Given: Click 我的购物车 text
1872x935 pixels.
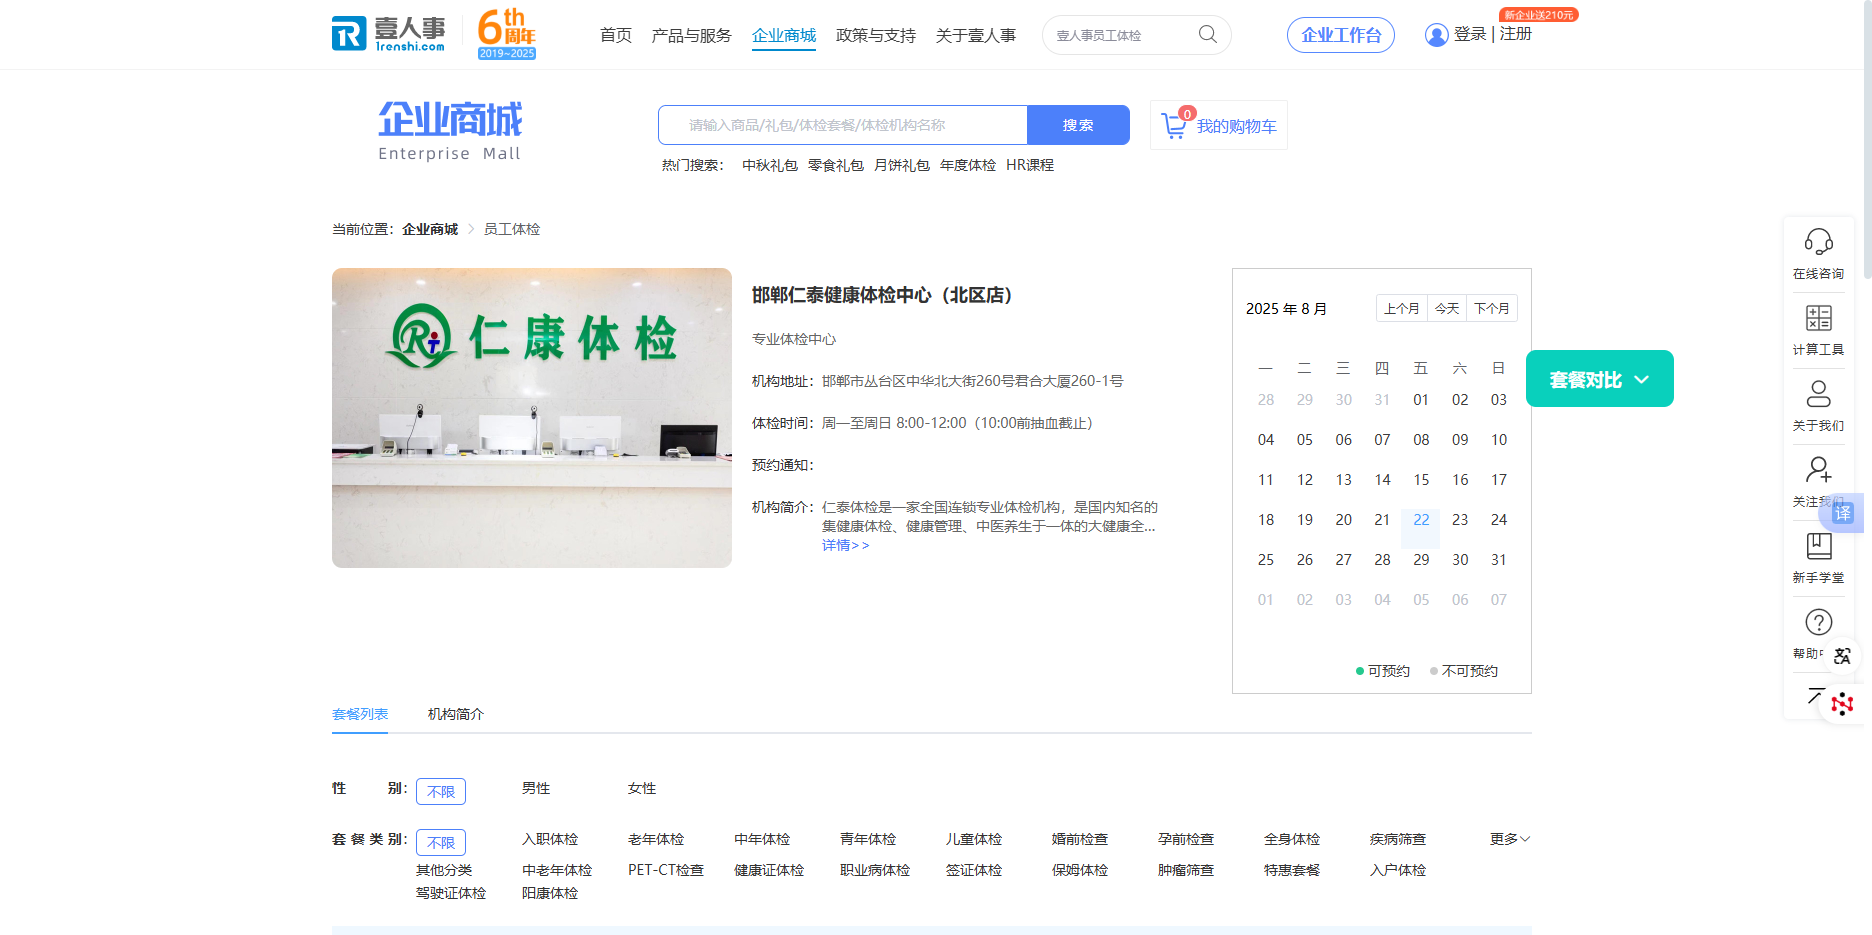Looking at the screenshot, I should [x=1237, y=126].
